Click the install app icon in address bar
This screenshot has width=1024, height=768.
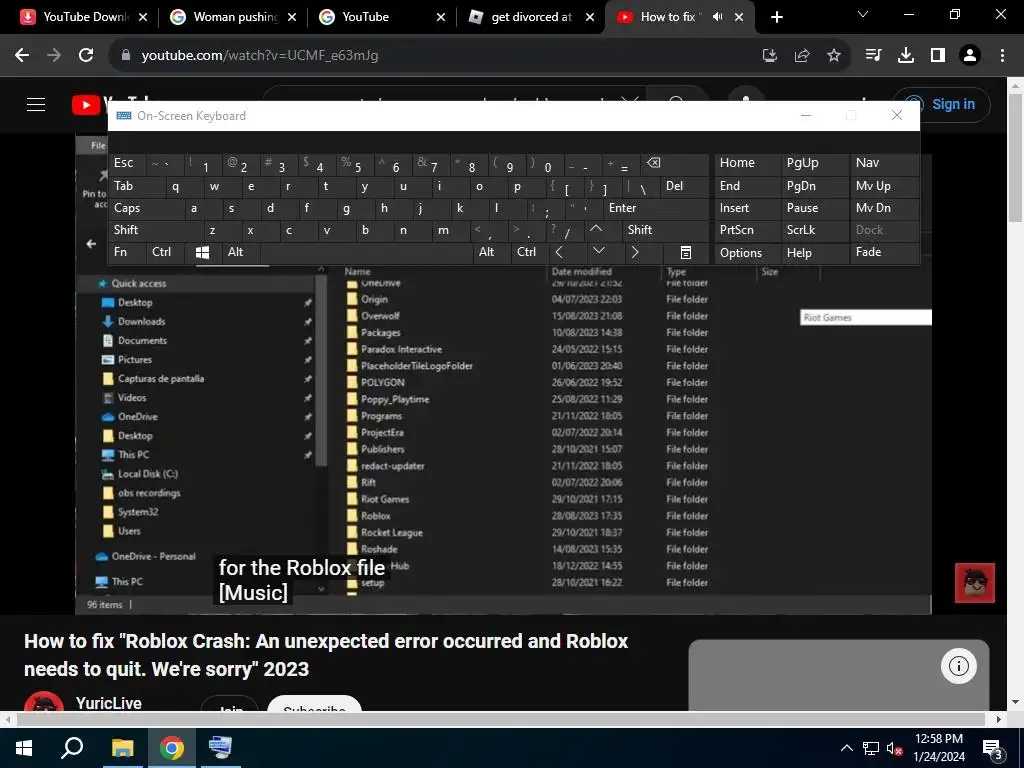[770, 56]
